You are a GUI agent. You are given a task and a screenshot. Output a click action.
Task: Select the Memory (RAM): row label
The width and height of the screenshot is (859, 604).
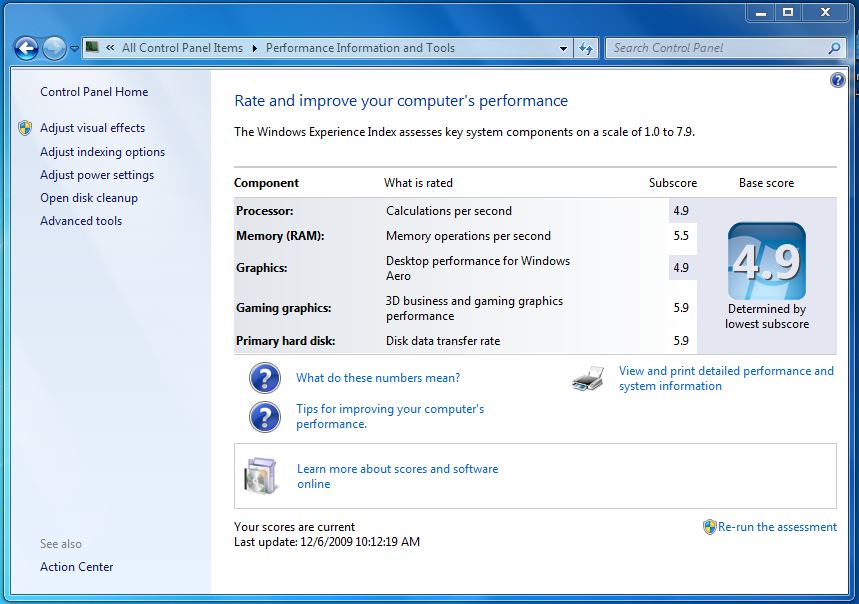[x=280, y=236]
